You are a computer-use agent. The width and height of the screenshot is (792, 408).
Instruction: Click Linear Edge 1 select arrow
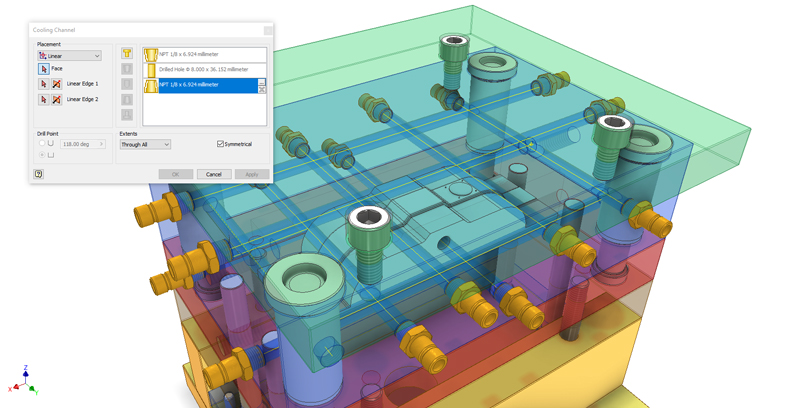pyautogui.click(x=44, y=84)
